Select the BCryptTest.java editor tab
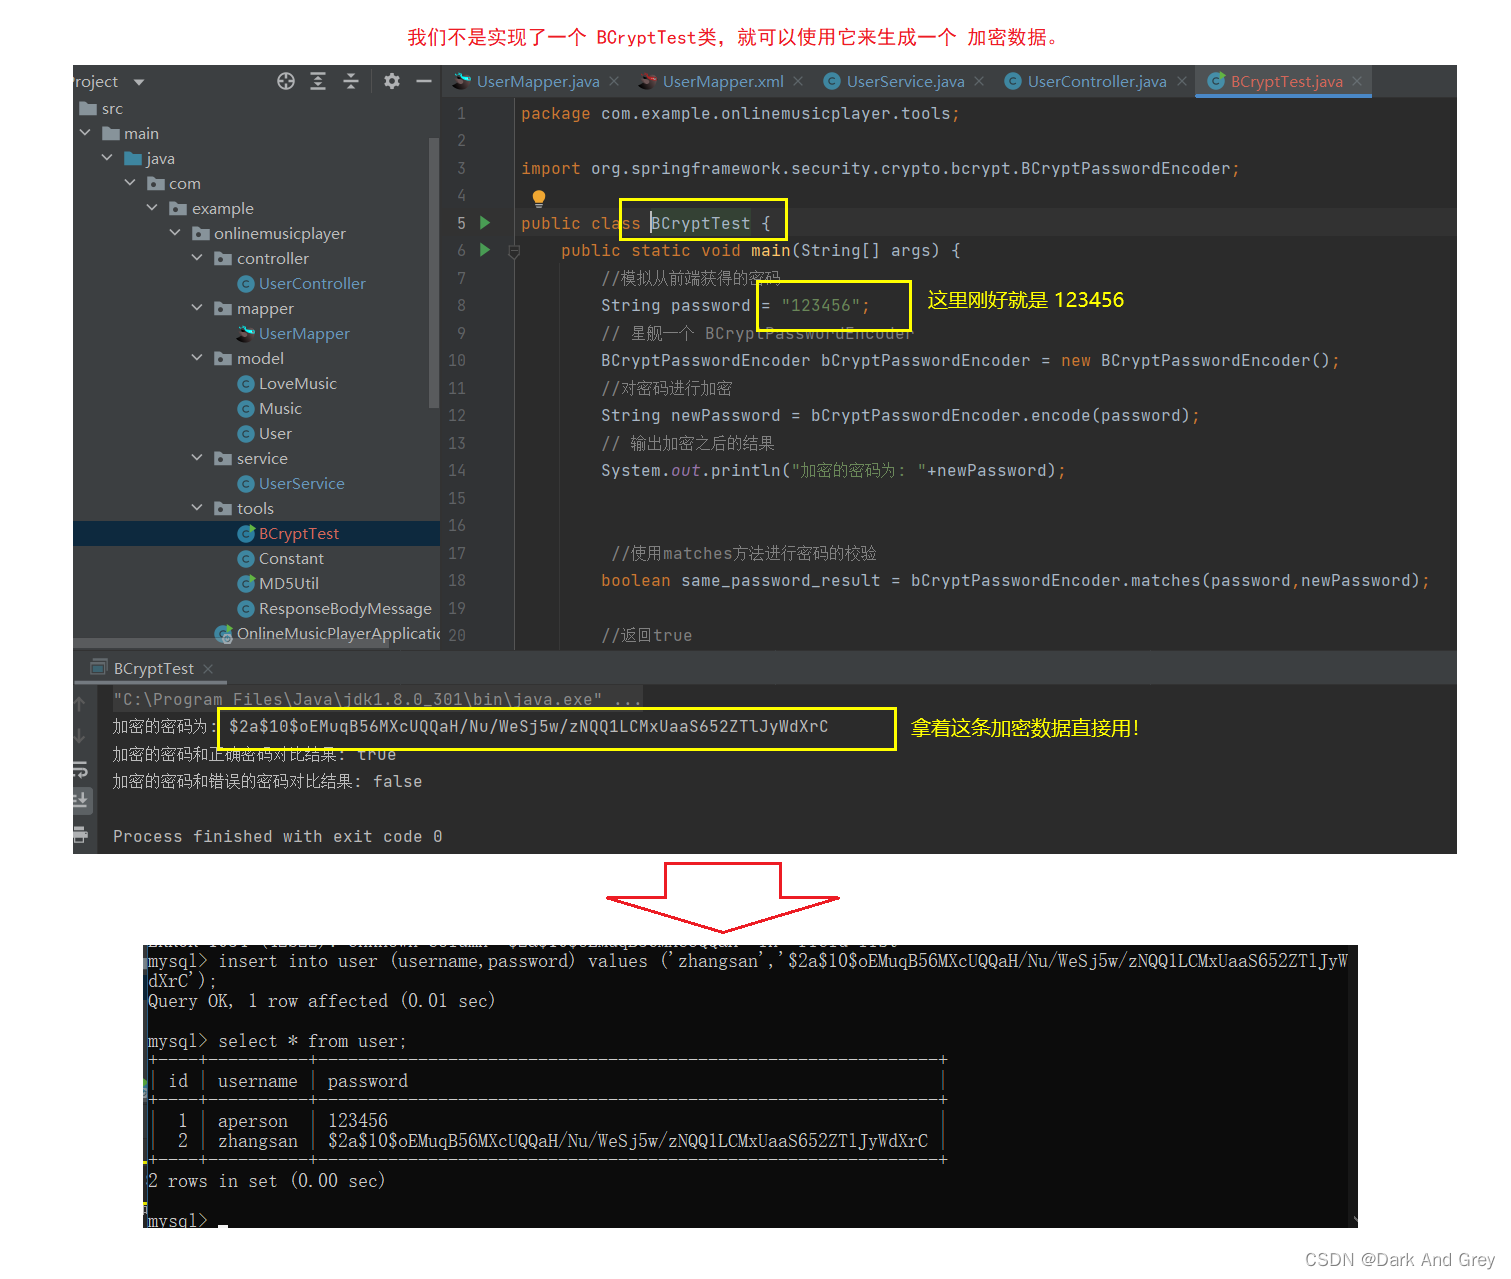 coord(1287,81)
